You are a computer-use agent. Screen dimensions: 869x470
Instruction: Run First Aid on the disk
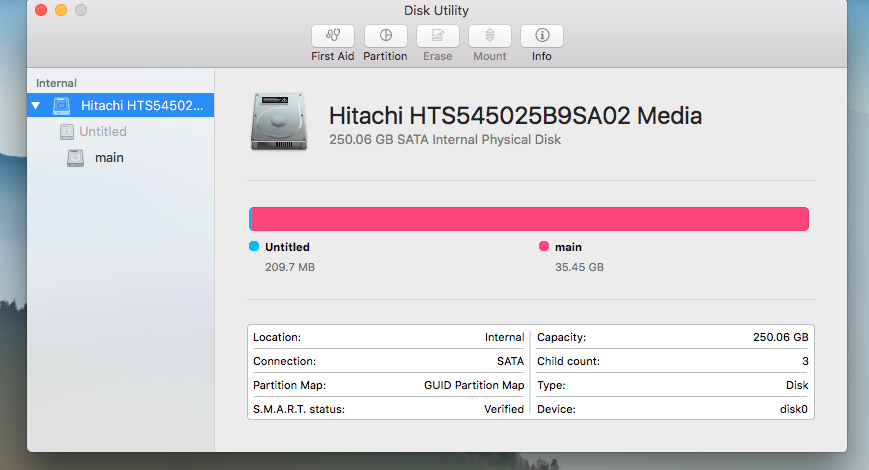click(333, 36)
